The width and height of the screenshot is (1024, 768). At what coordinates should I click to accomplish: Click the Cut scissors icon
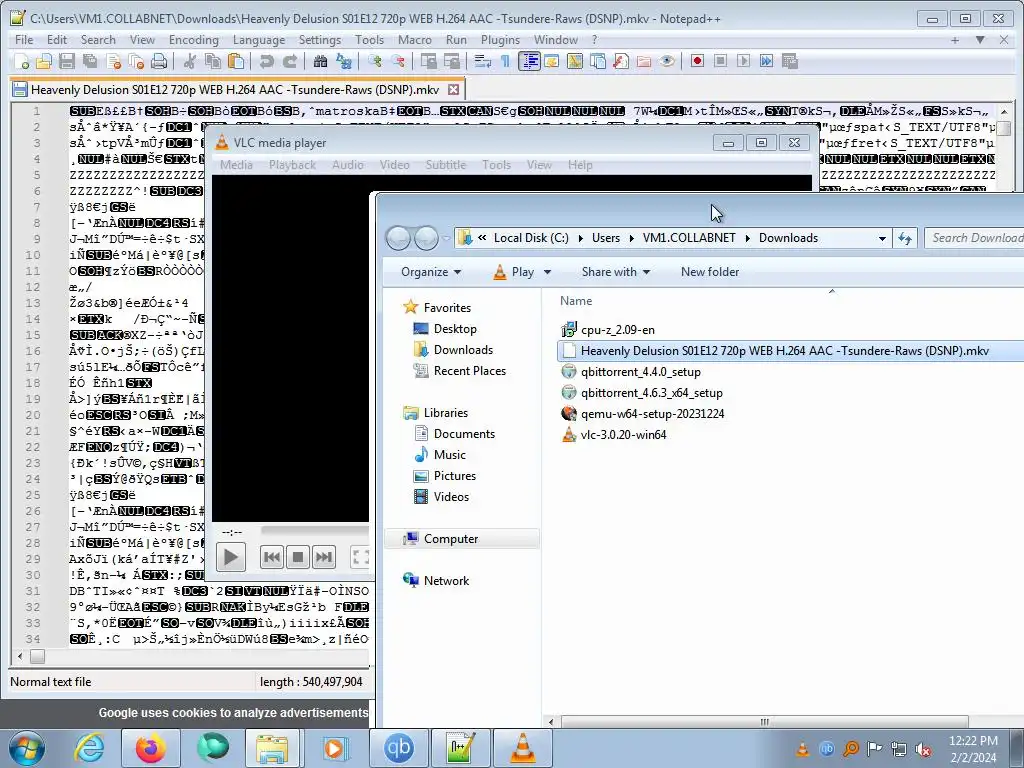point(189,61)
